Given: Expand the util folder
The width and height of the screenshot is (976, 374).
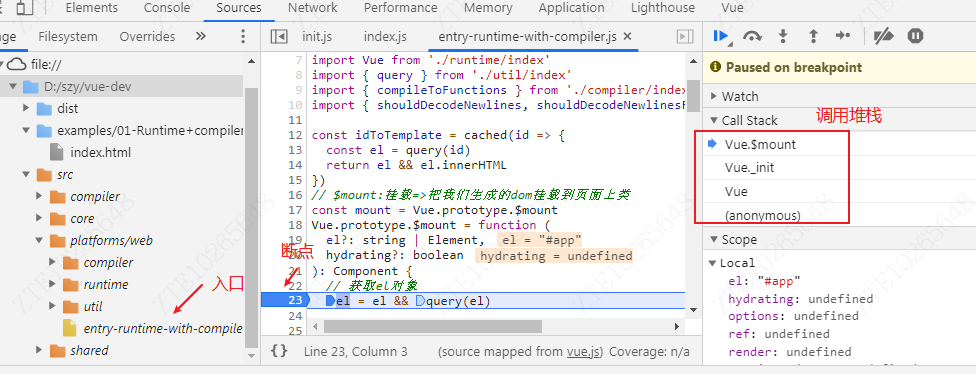Looking at the screenshot, I should click(53, 306).
